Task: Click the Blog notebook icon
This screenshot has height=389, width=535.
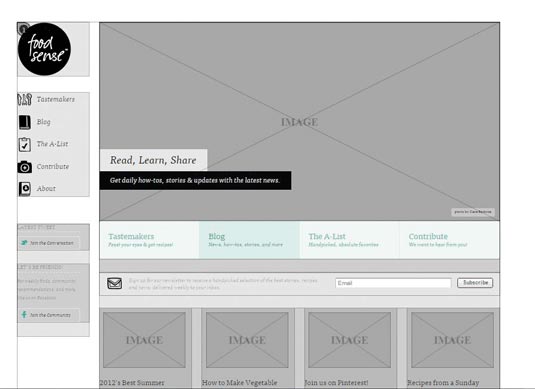Action: [x=25, y=122]
